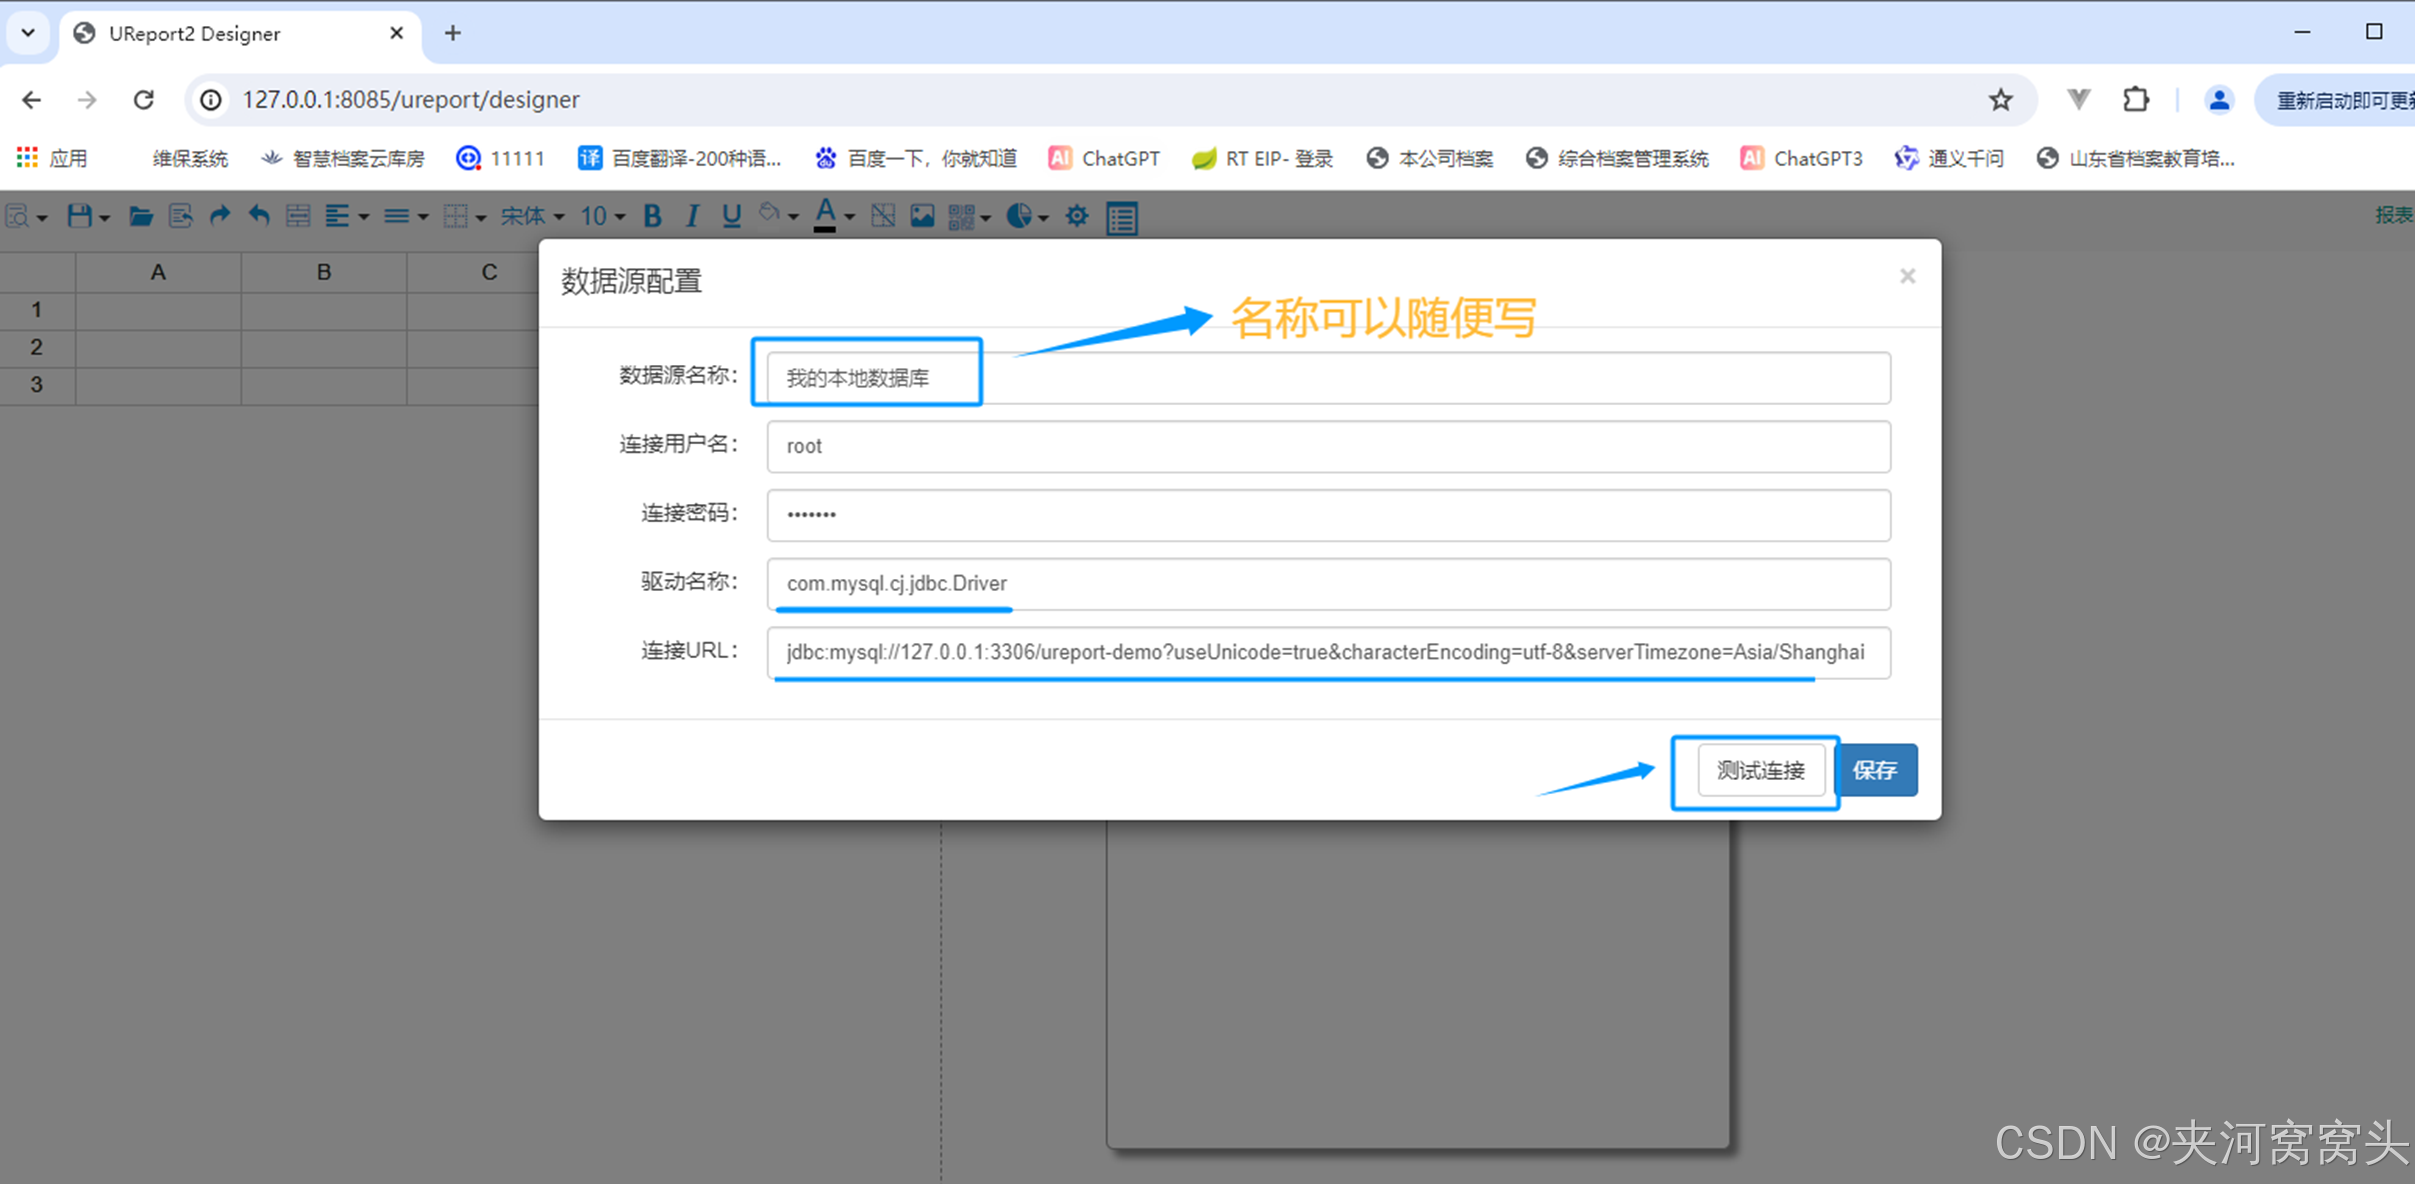Click the 测试连接 test connection button
The height and width of the screenshot is (1184, 2415).
1760,770
